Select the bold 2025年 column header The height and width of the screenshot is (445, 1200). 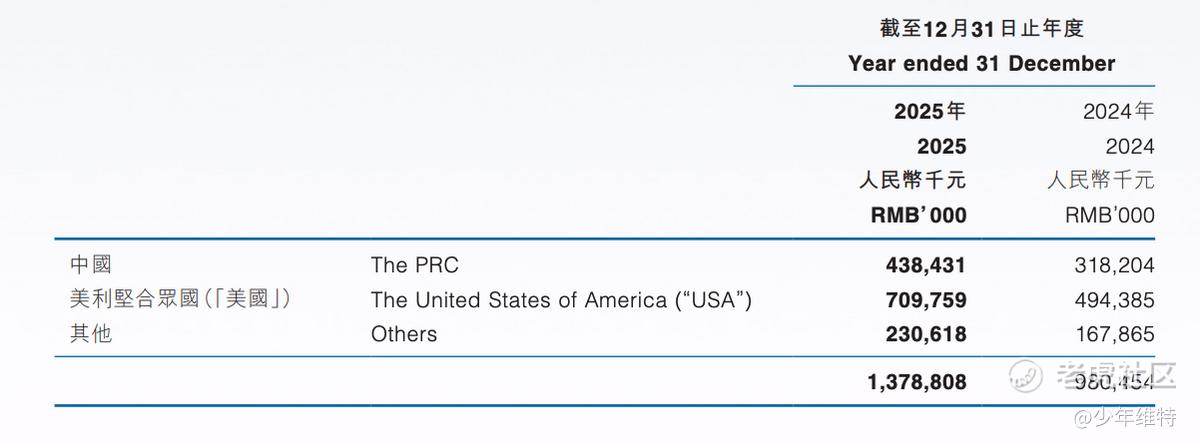929,111
